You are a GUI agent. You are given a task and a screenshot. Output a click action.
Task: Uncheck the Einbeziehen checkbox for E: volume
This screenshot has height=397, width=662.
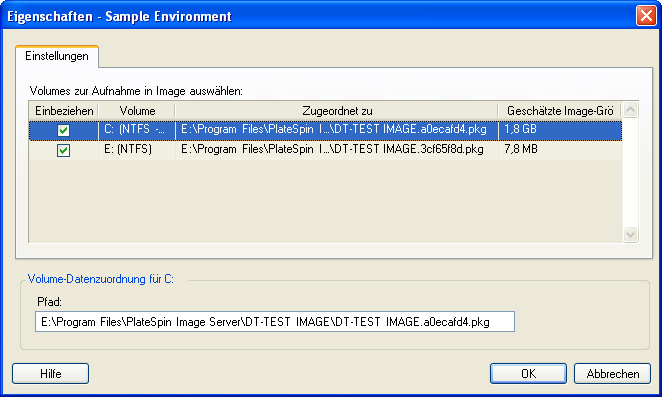point(63,150)
